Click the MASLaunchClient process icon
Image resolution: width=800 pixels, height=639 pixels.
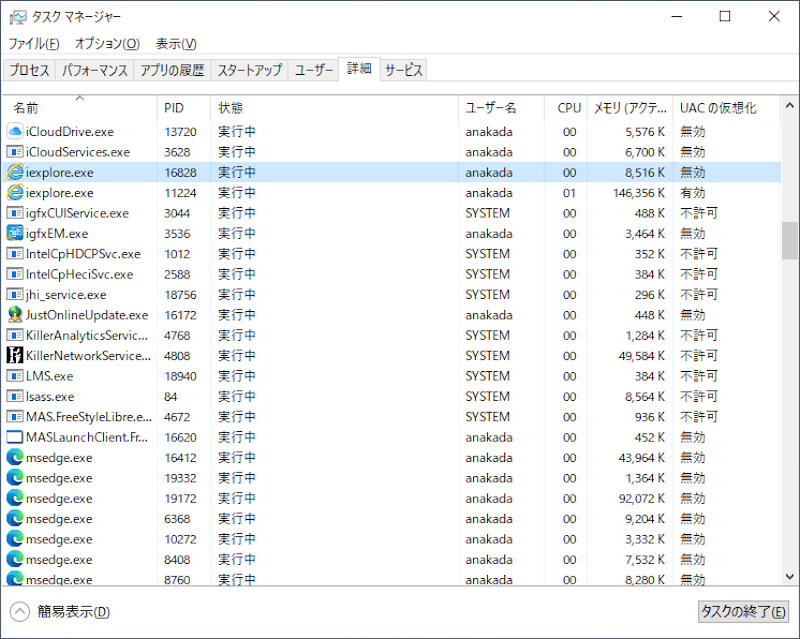coord(15,437)
